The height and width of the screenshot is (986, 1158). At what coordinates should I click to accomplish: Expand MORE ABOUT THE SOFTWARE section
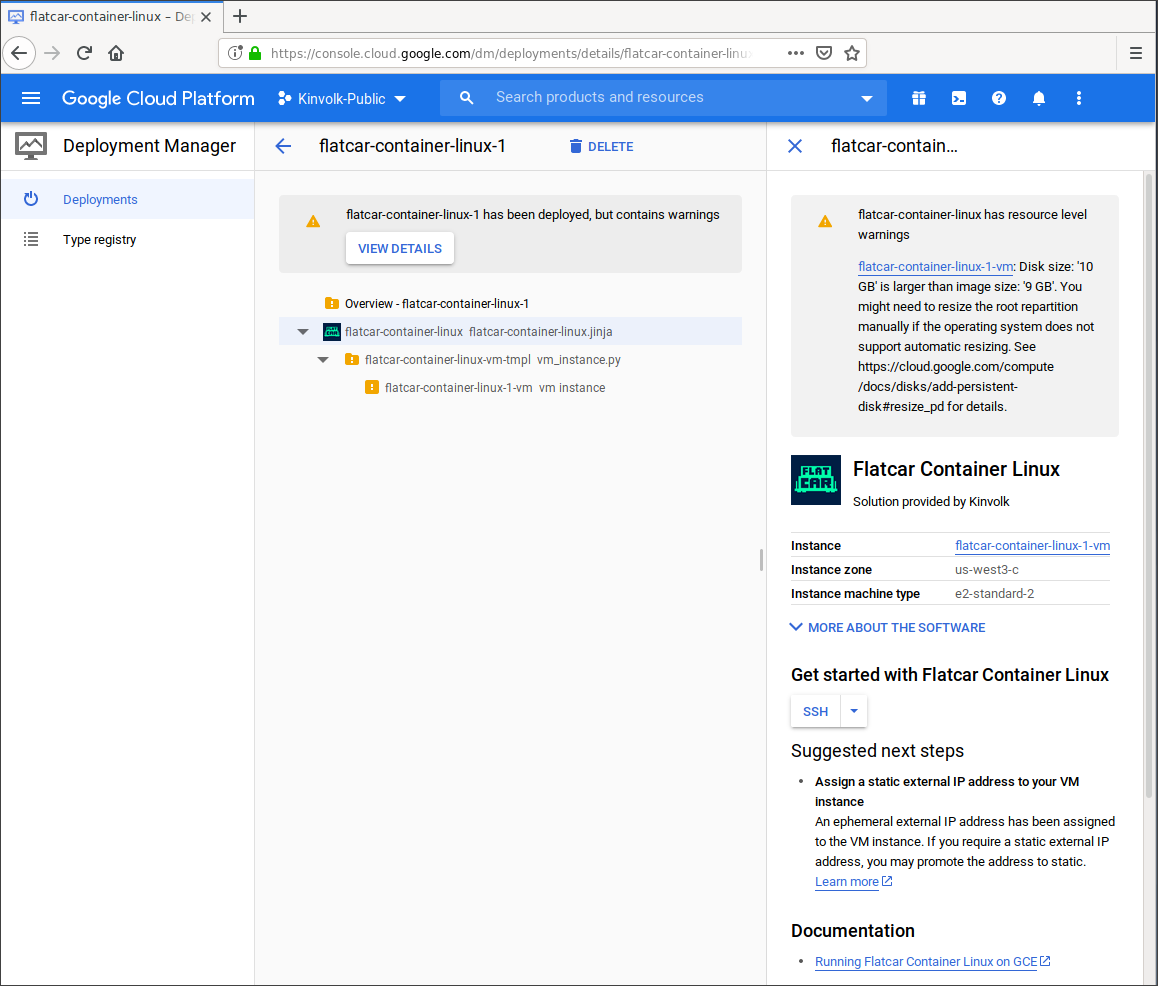click(887, 627)
